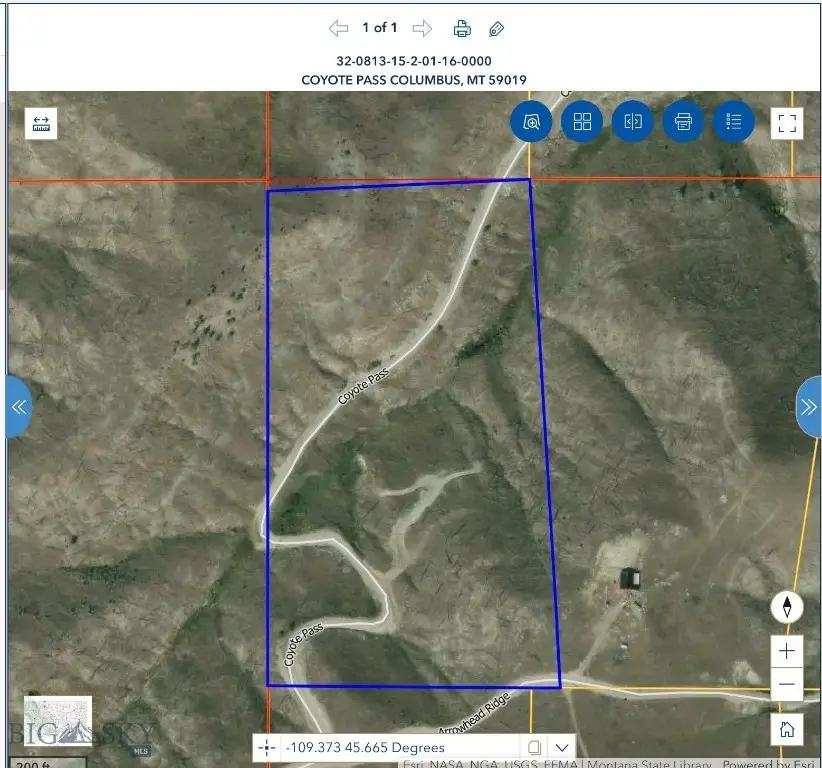Navigate to the next page arrow
The image size is (822, 768).
(x=423, y=28)
